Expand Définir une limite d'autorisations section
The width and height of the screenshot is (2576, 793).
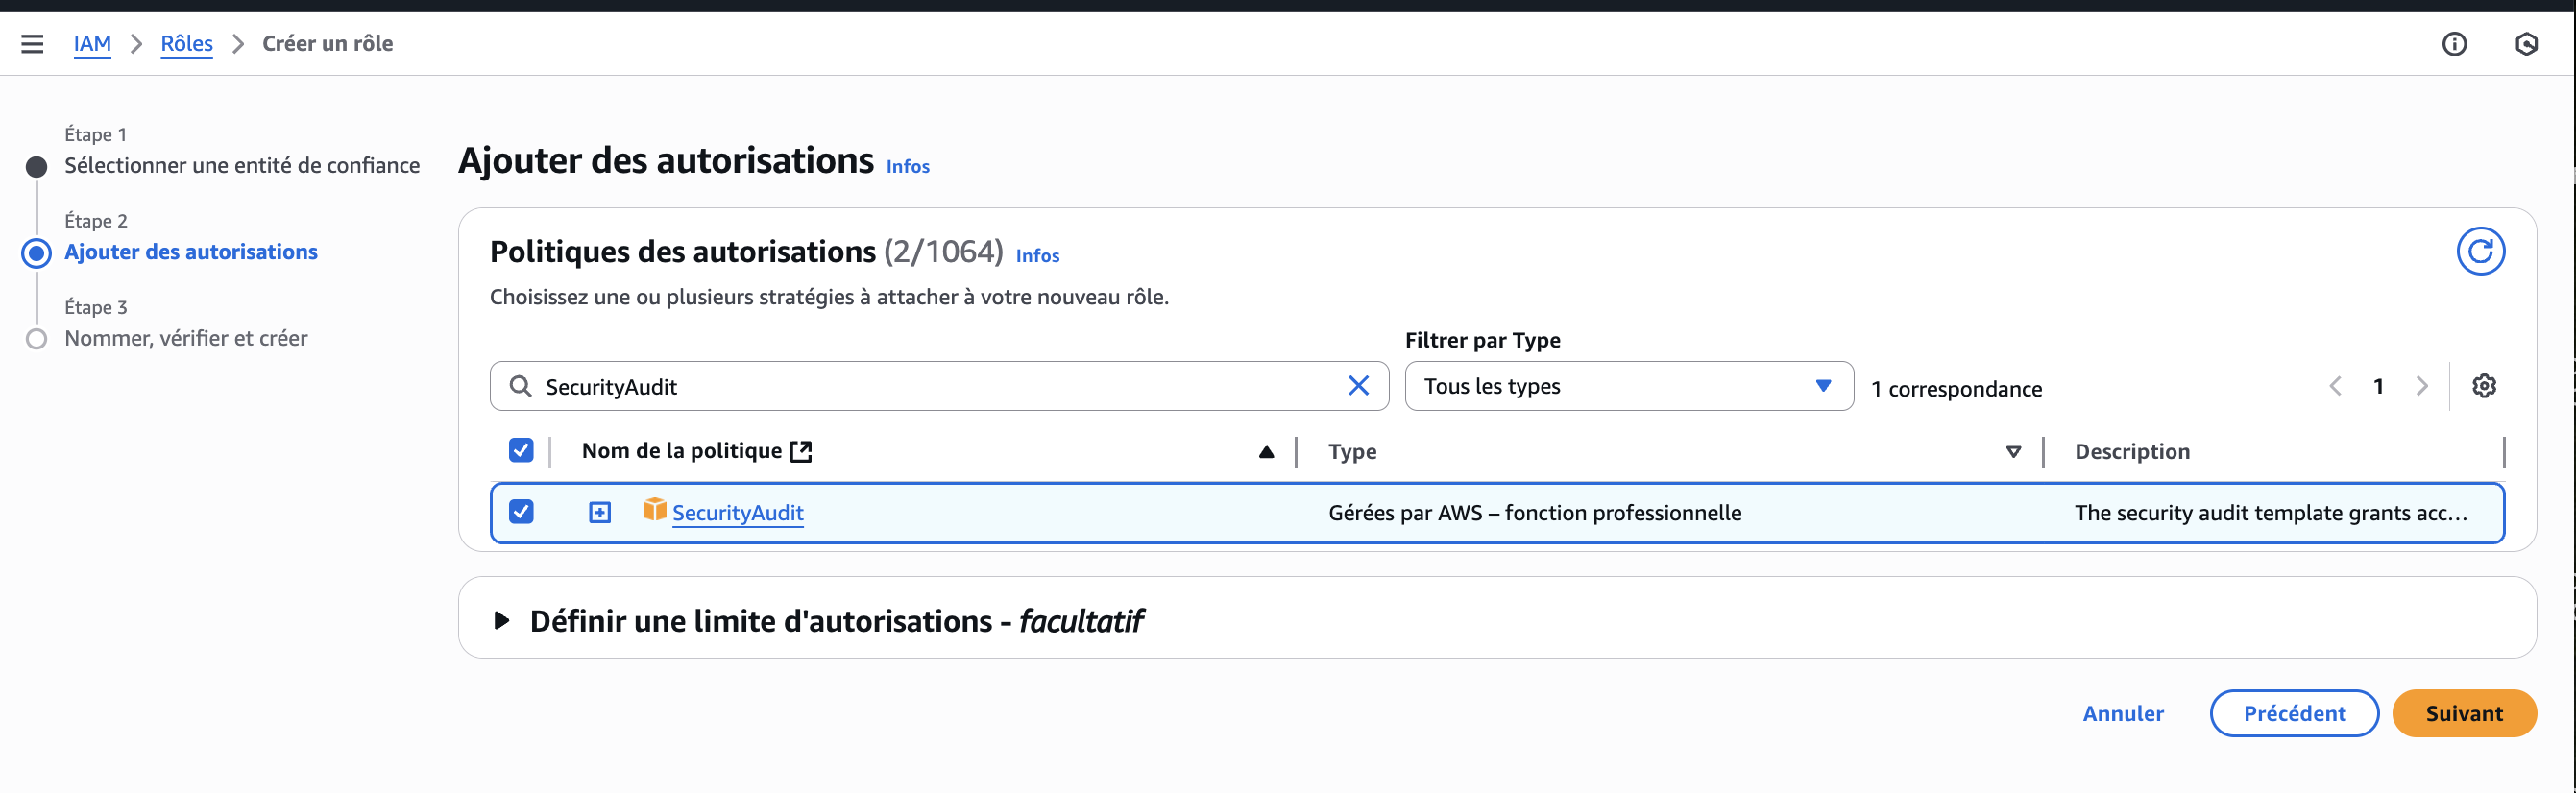[x=502, y=621]
